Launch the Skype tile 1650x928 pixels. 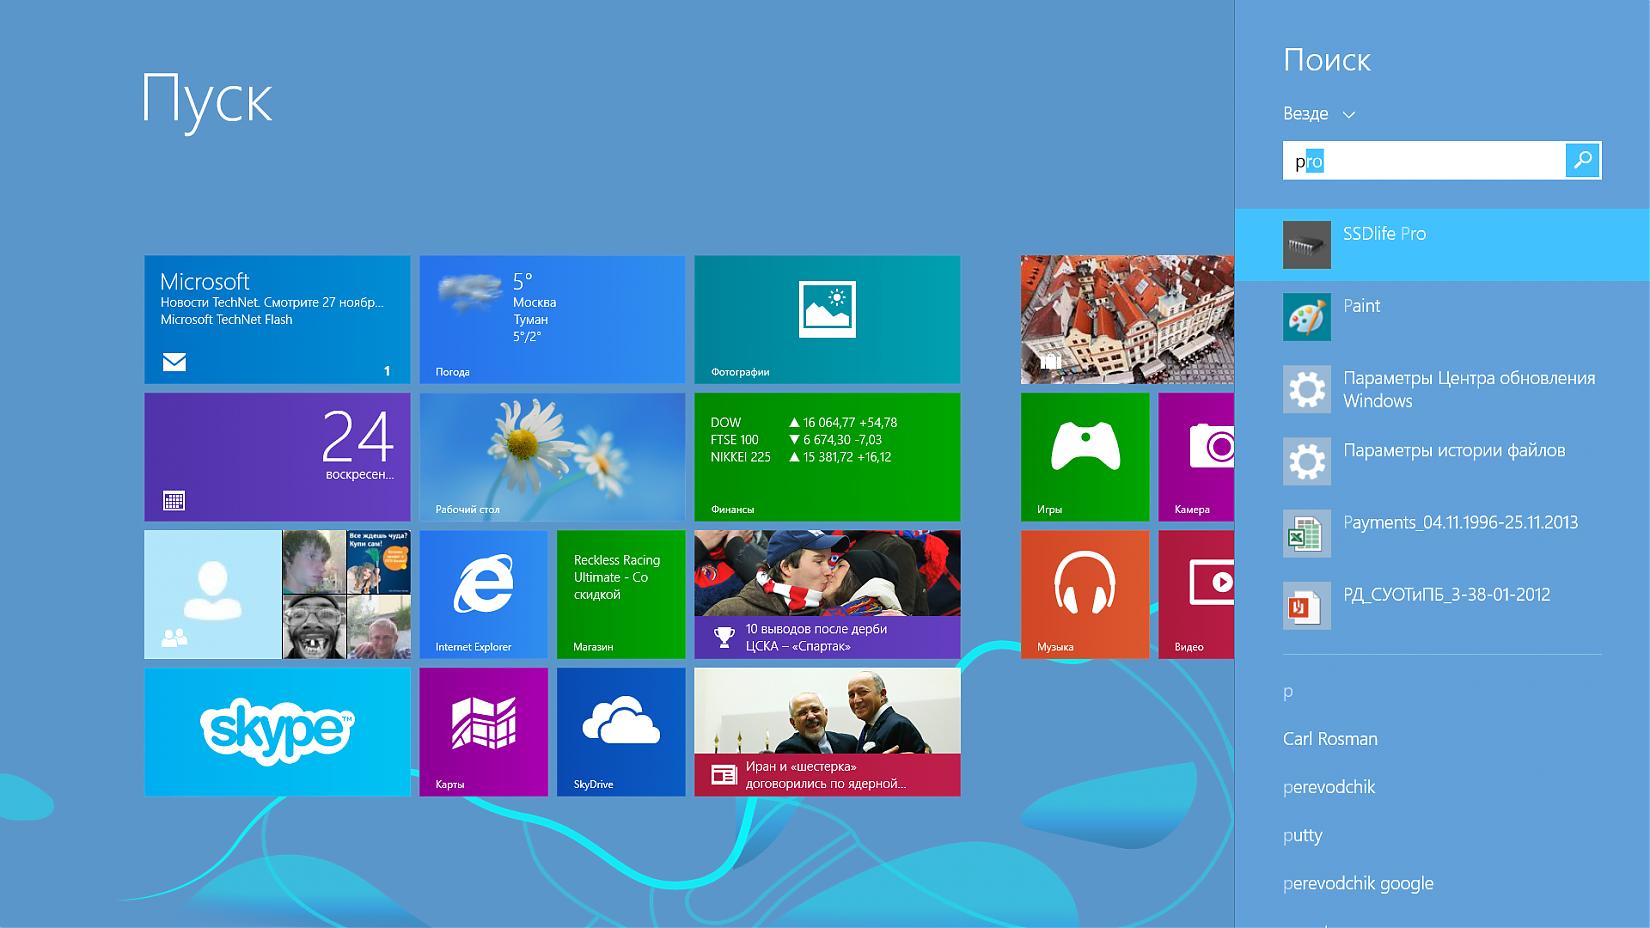[277, 732]
